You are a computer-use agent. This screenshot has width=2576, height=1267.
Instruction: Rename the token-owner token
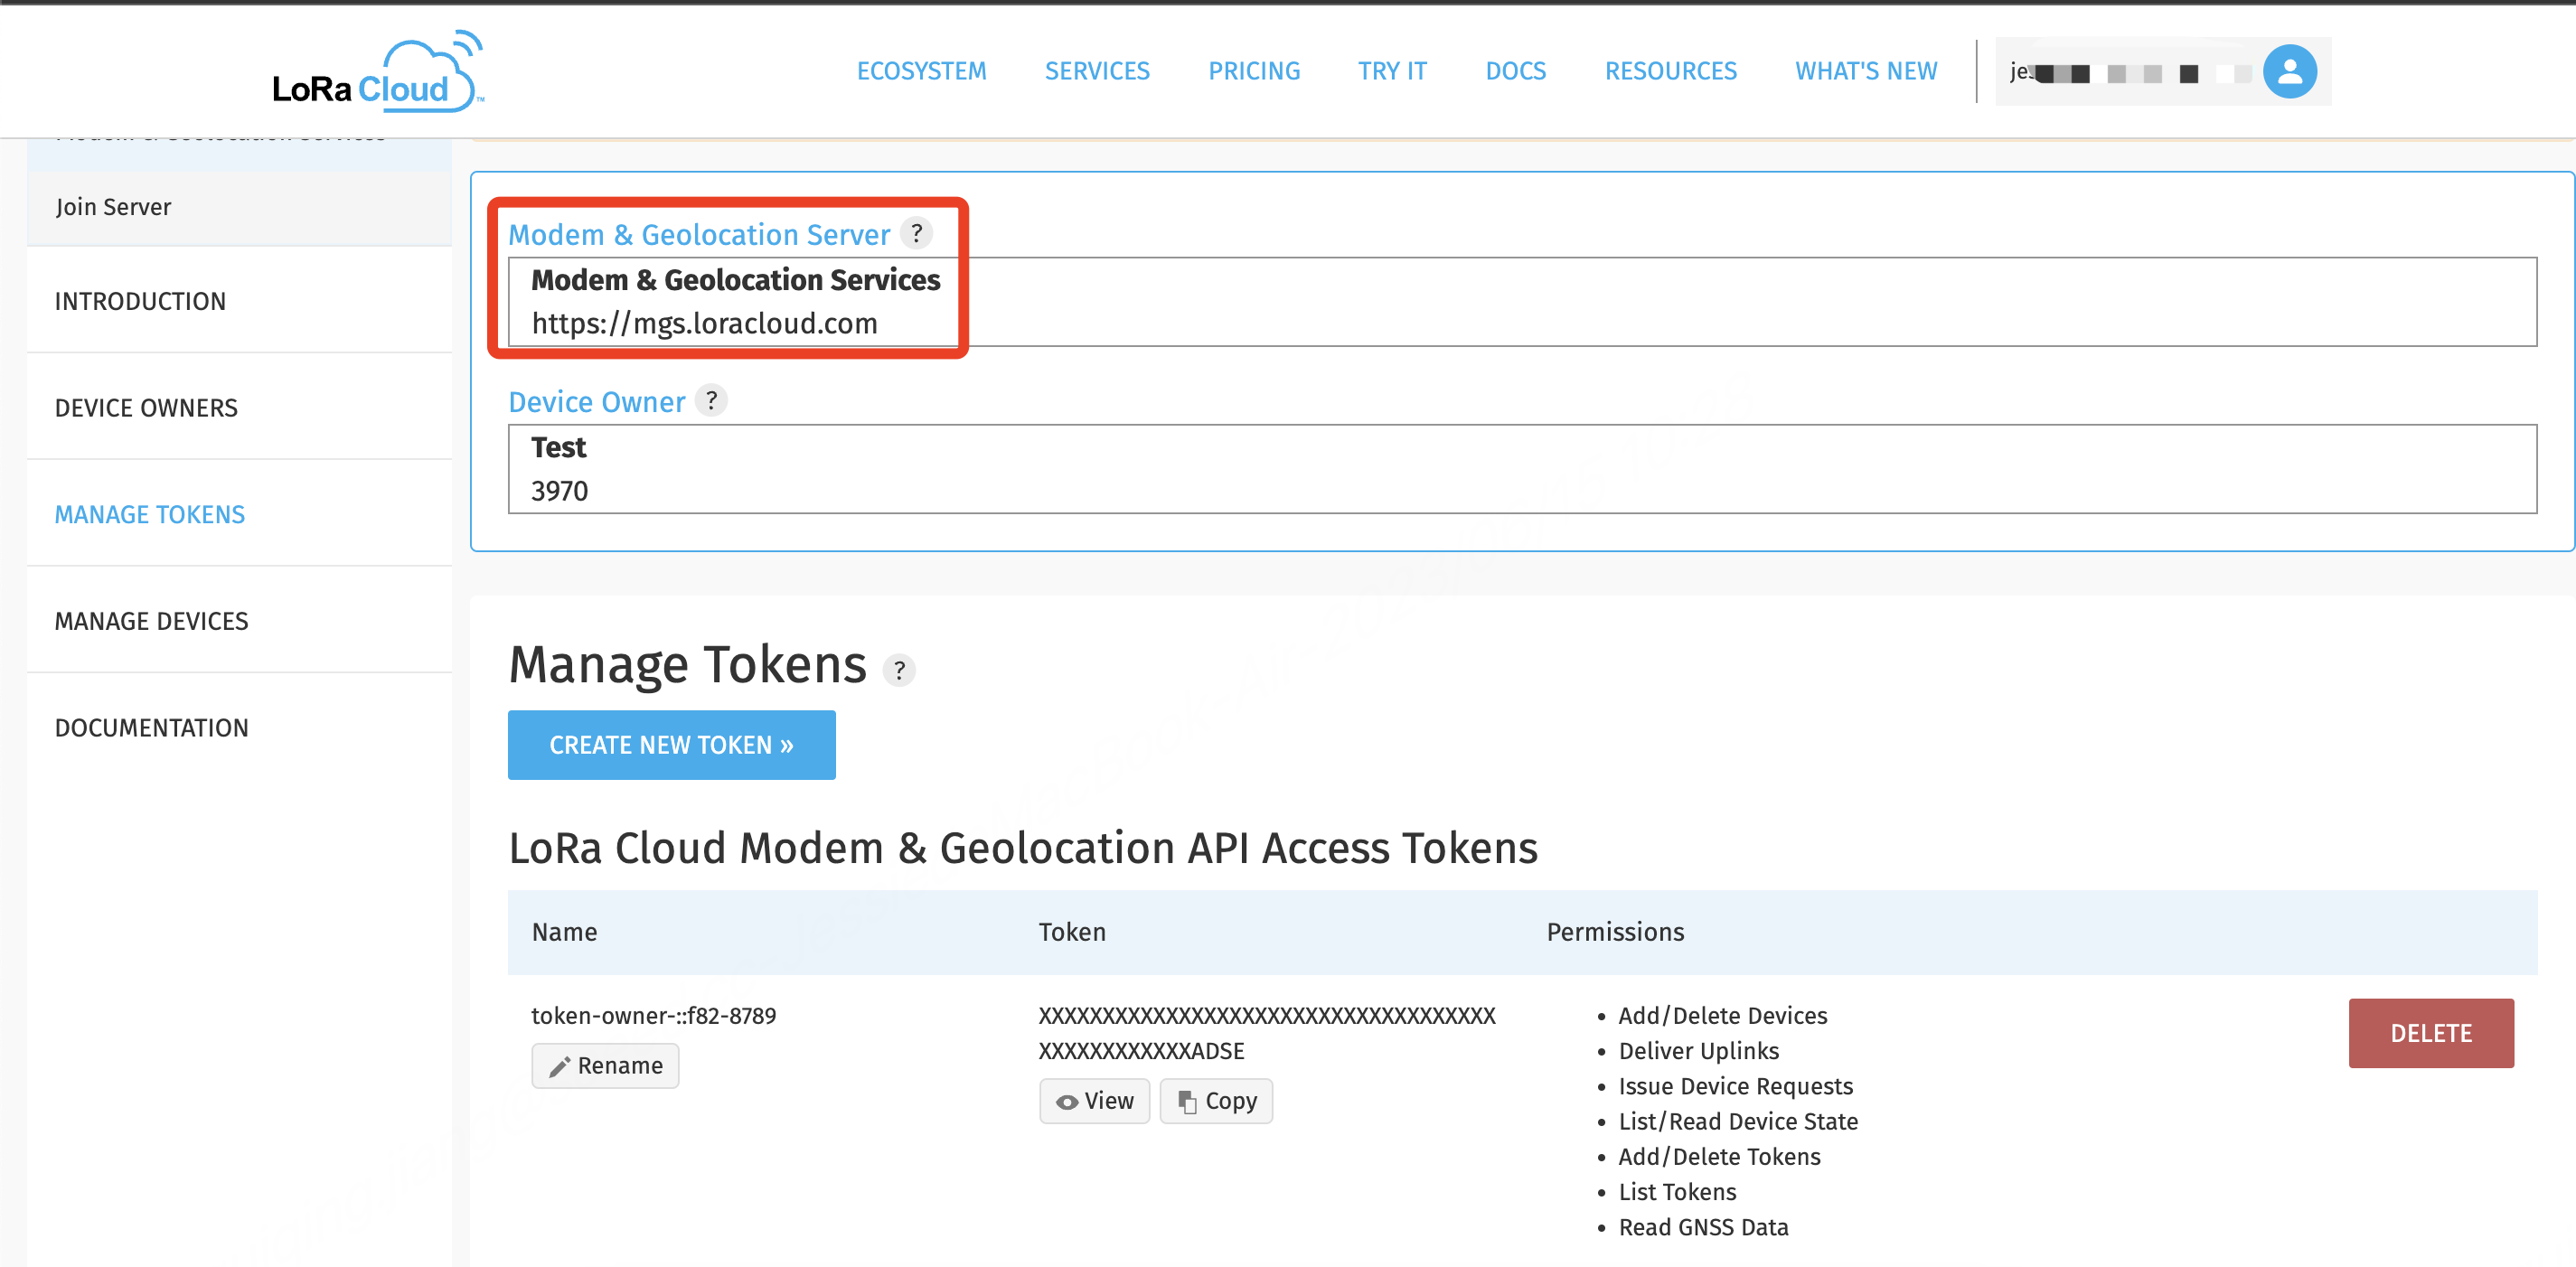605,1065
